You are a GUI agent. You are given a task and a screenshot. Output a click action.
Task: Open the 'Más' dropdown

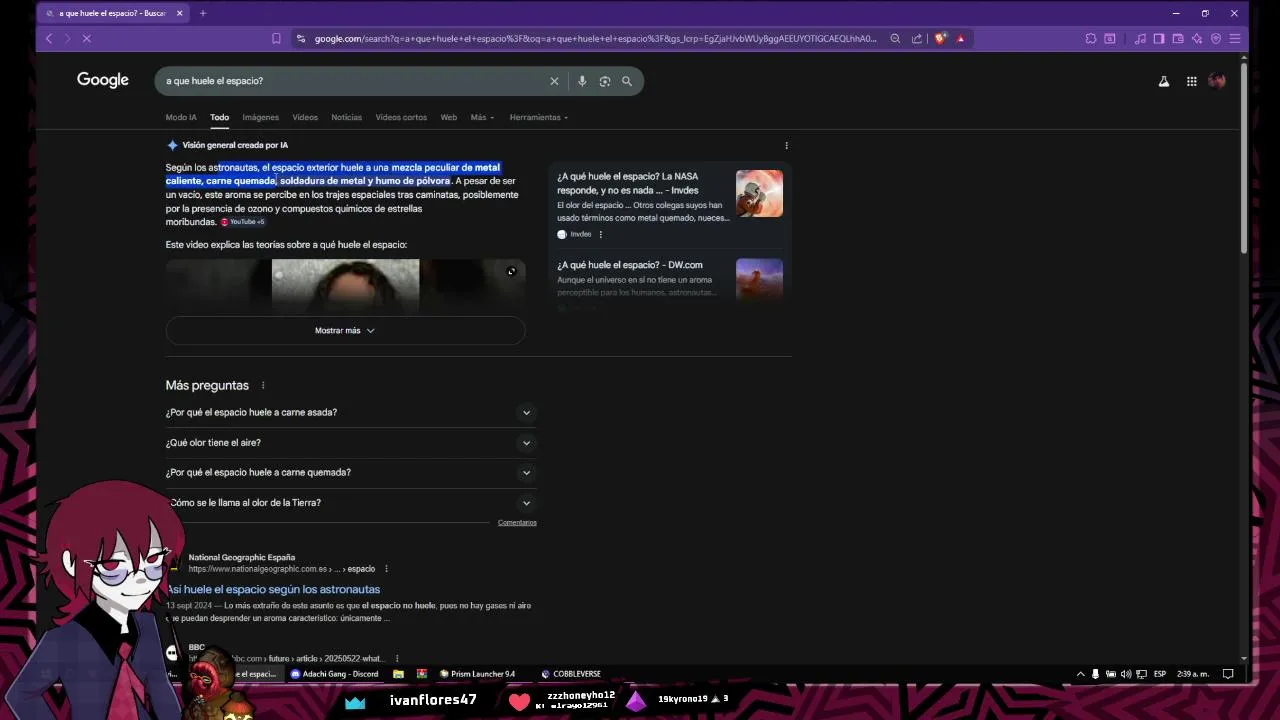pos(482,117)
